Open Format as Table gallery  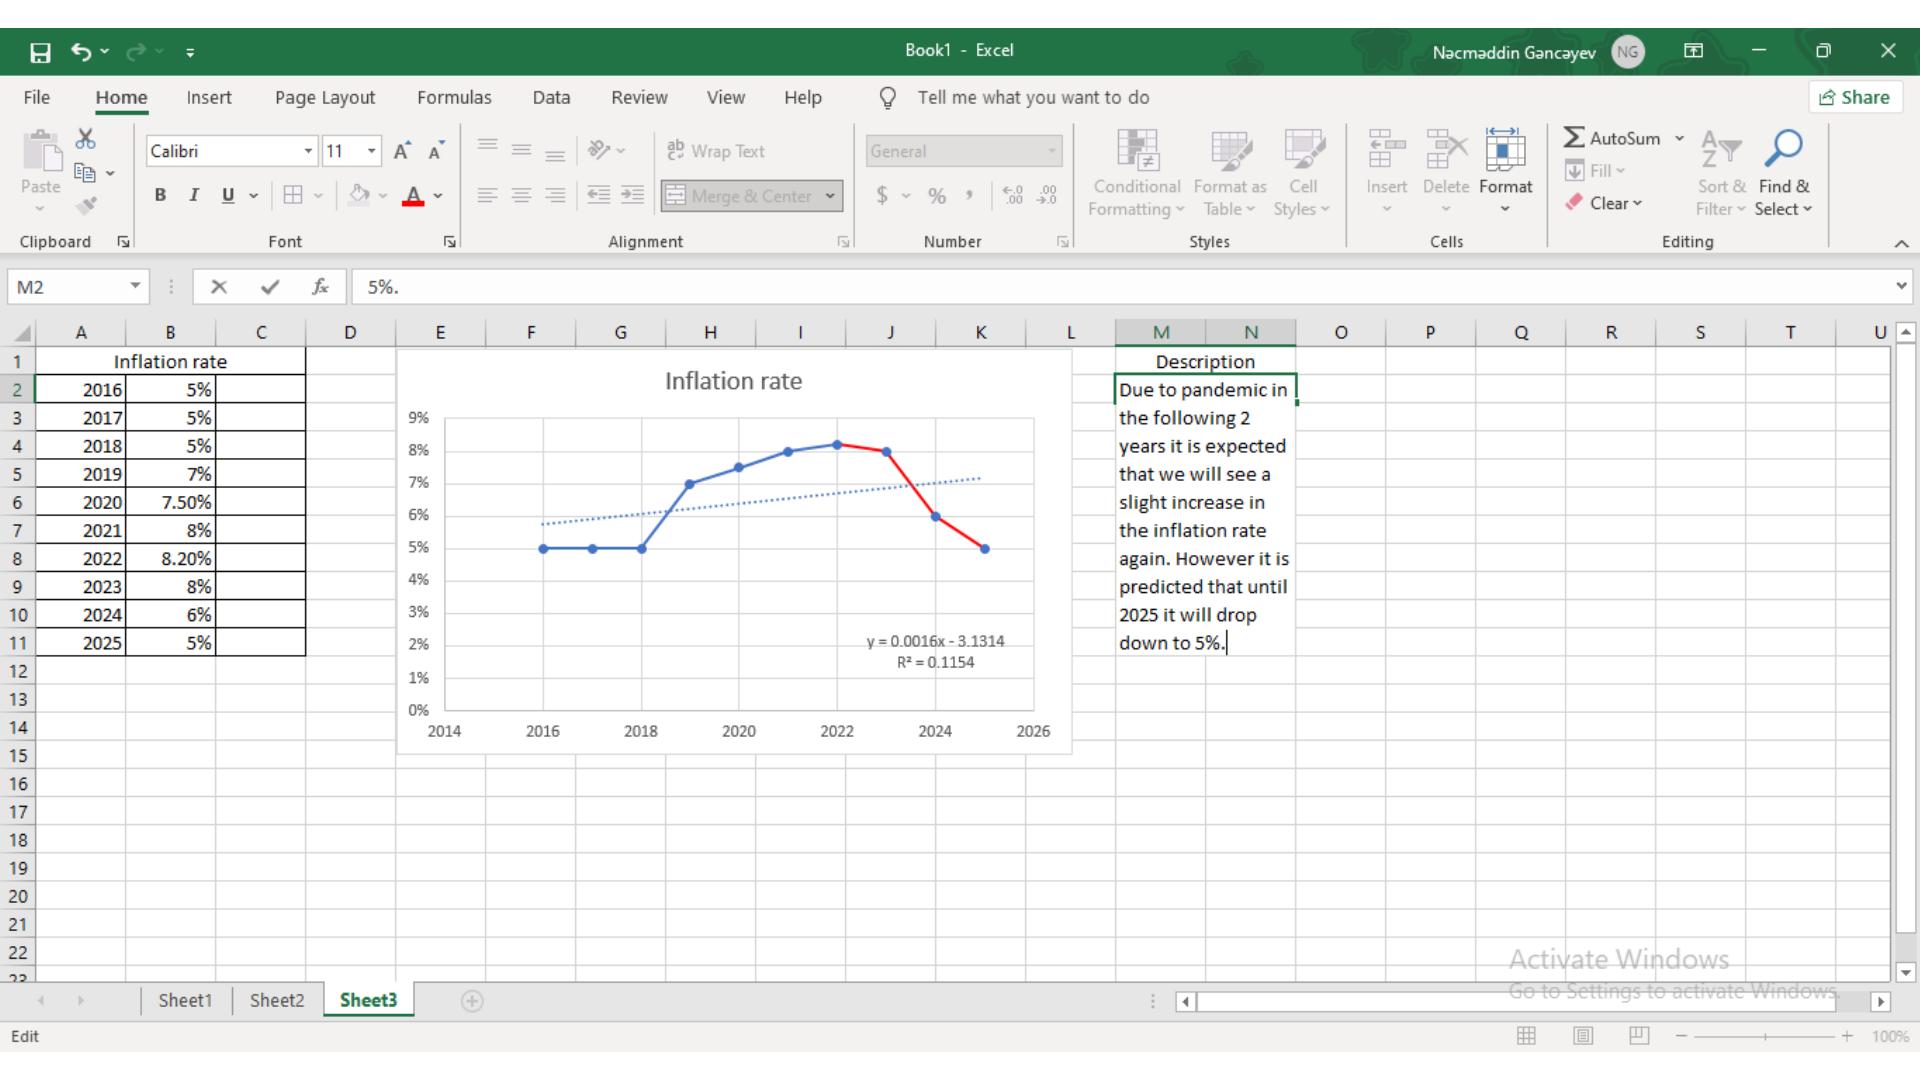(1230, 173)
